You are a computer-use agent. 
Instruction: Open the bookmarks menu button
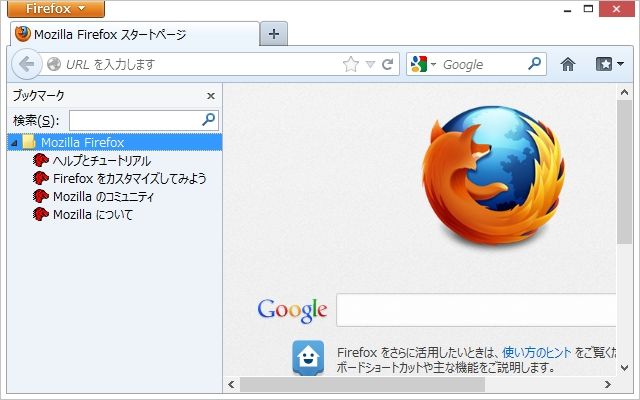pos(609,64)
